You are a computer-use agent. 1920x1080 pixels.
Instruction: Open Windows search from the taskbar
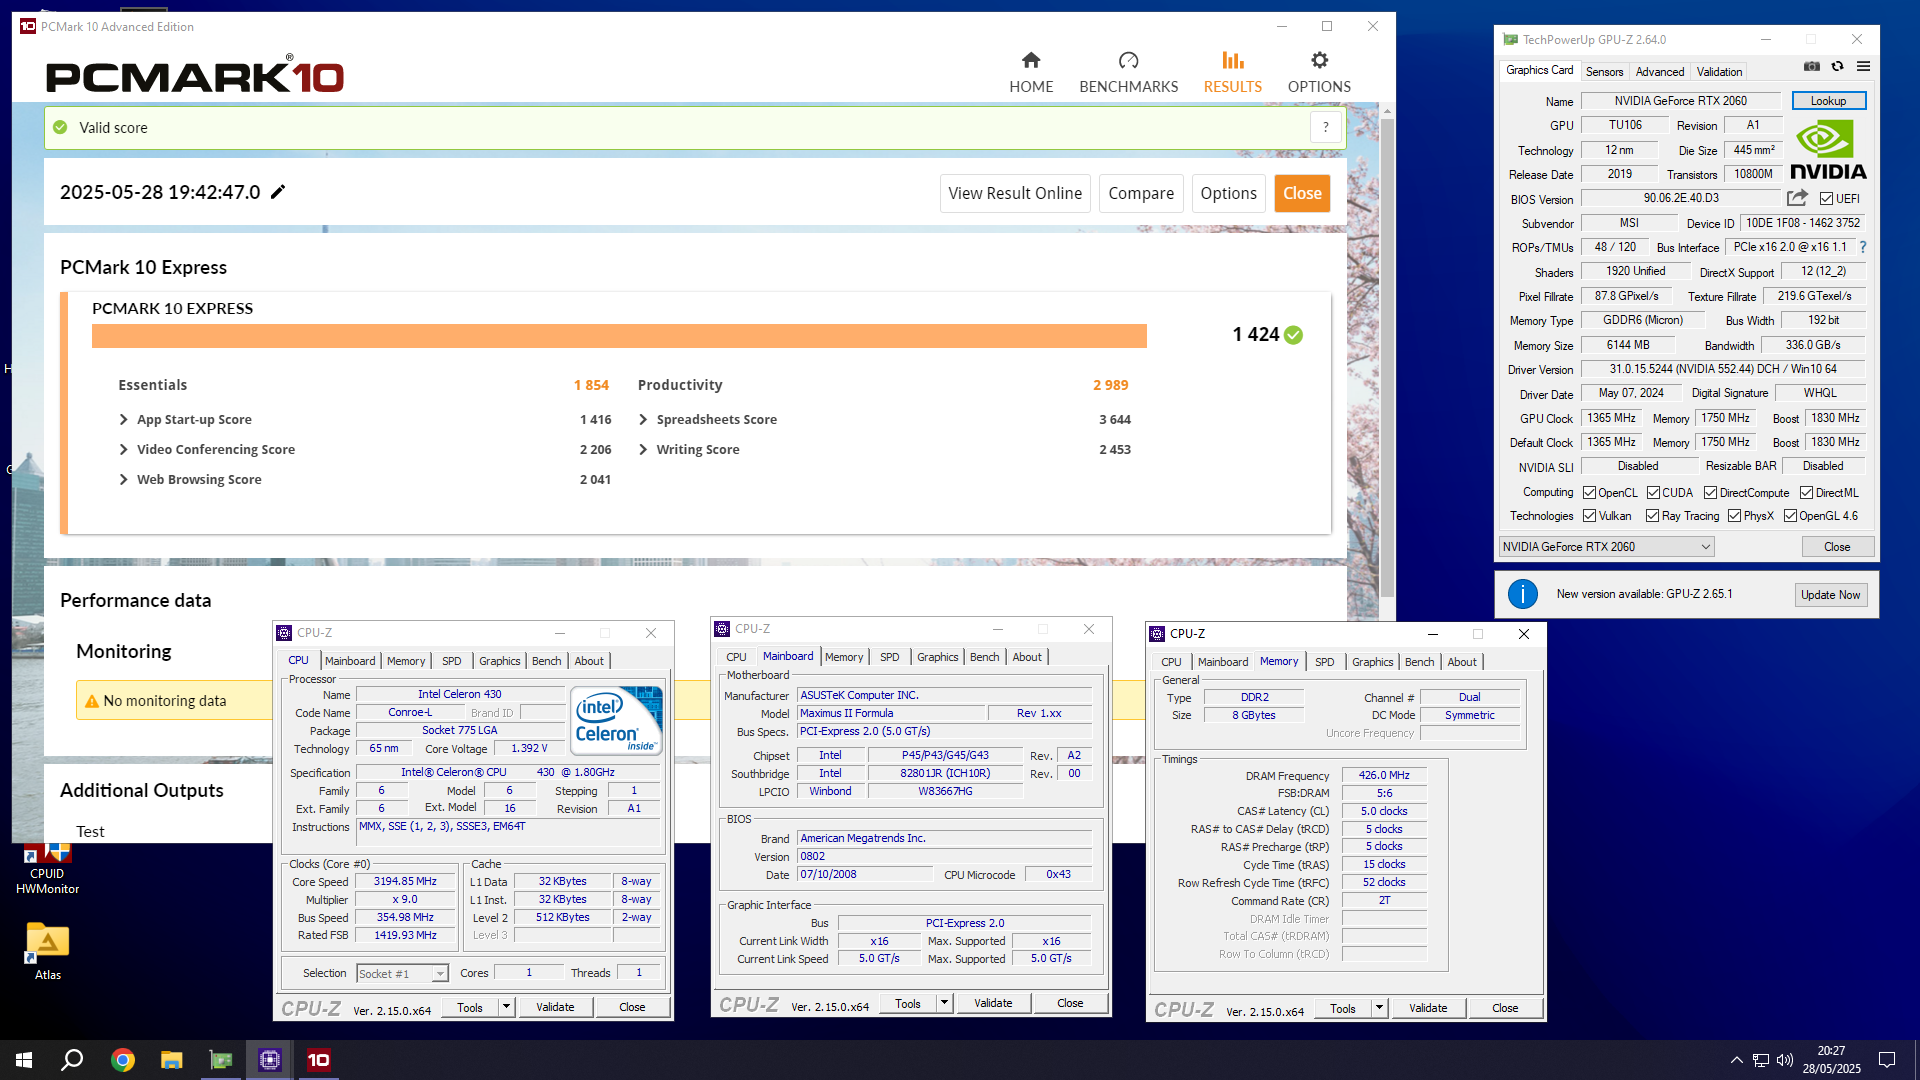tap(72, 1060)
